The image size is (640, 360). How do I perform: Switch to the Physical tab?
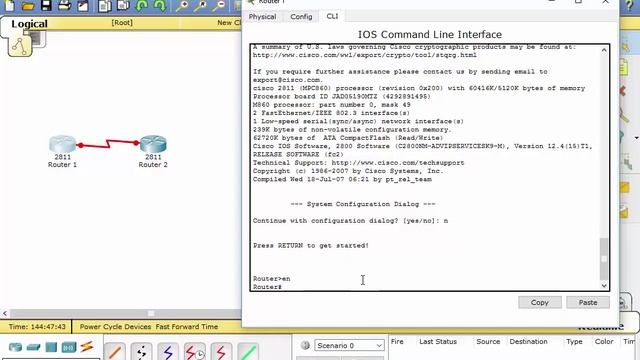(262, 16)
